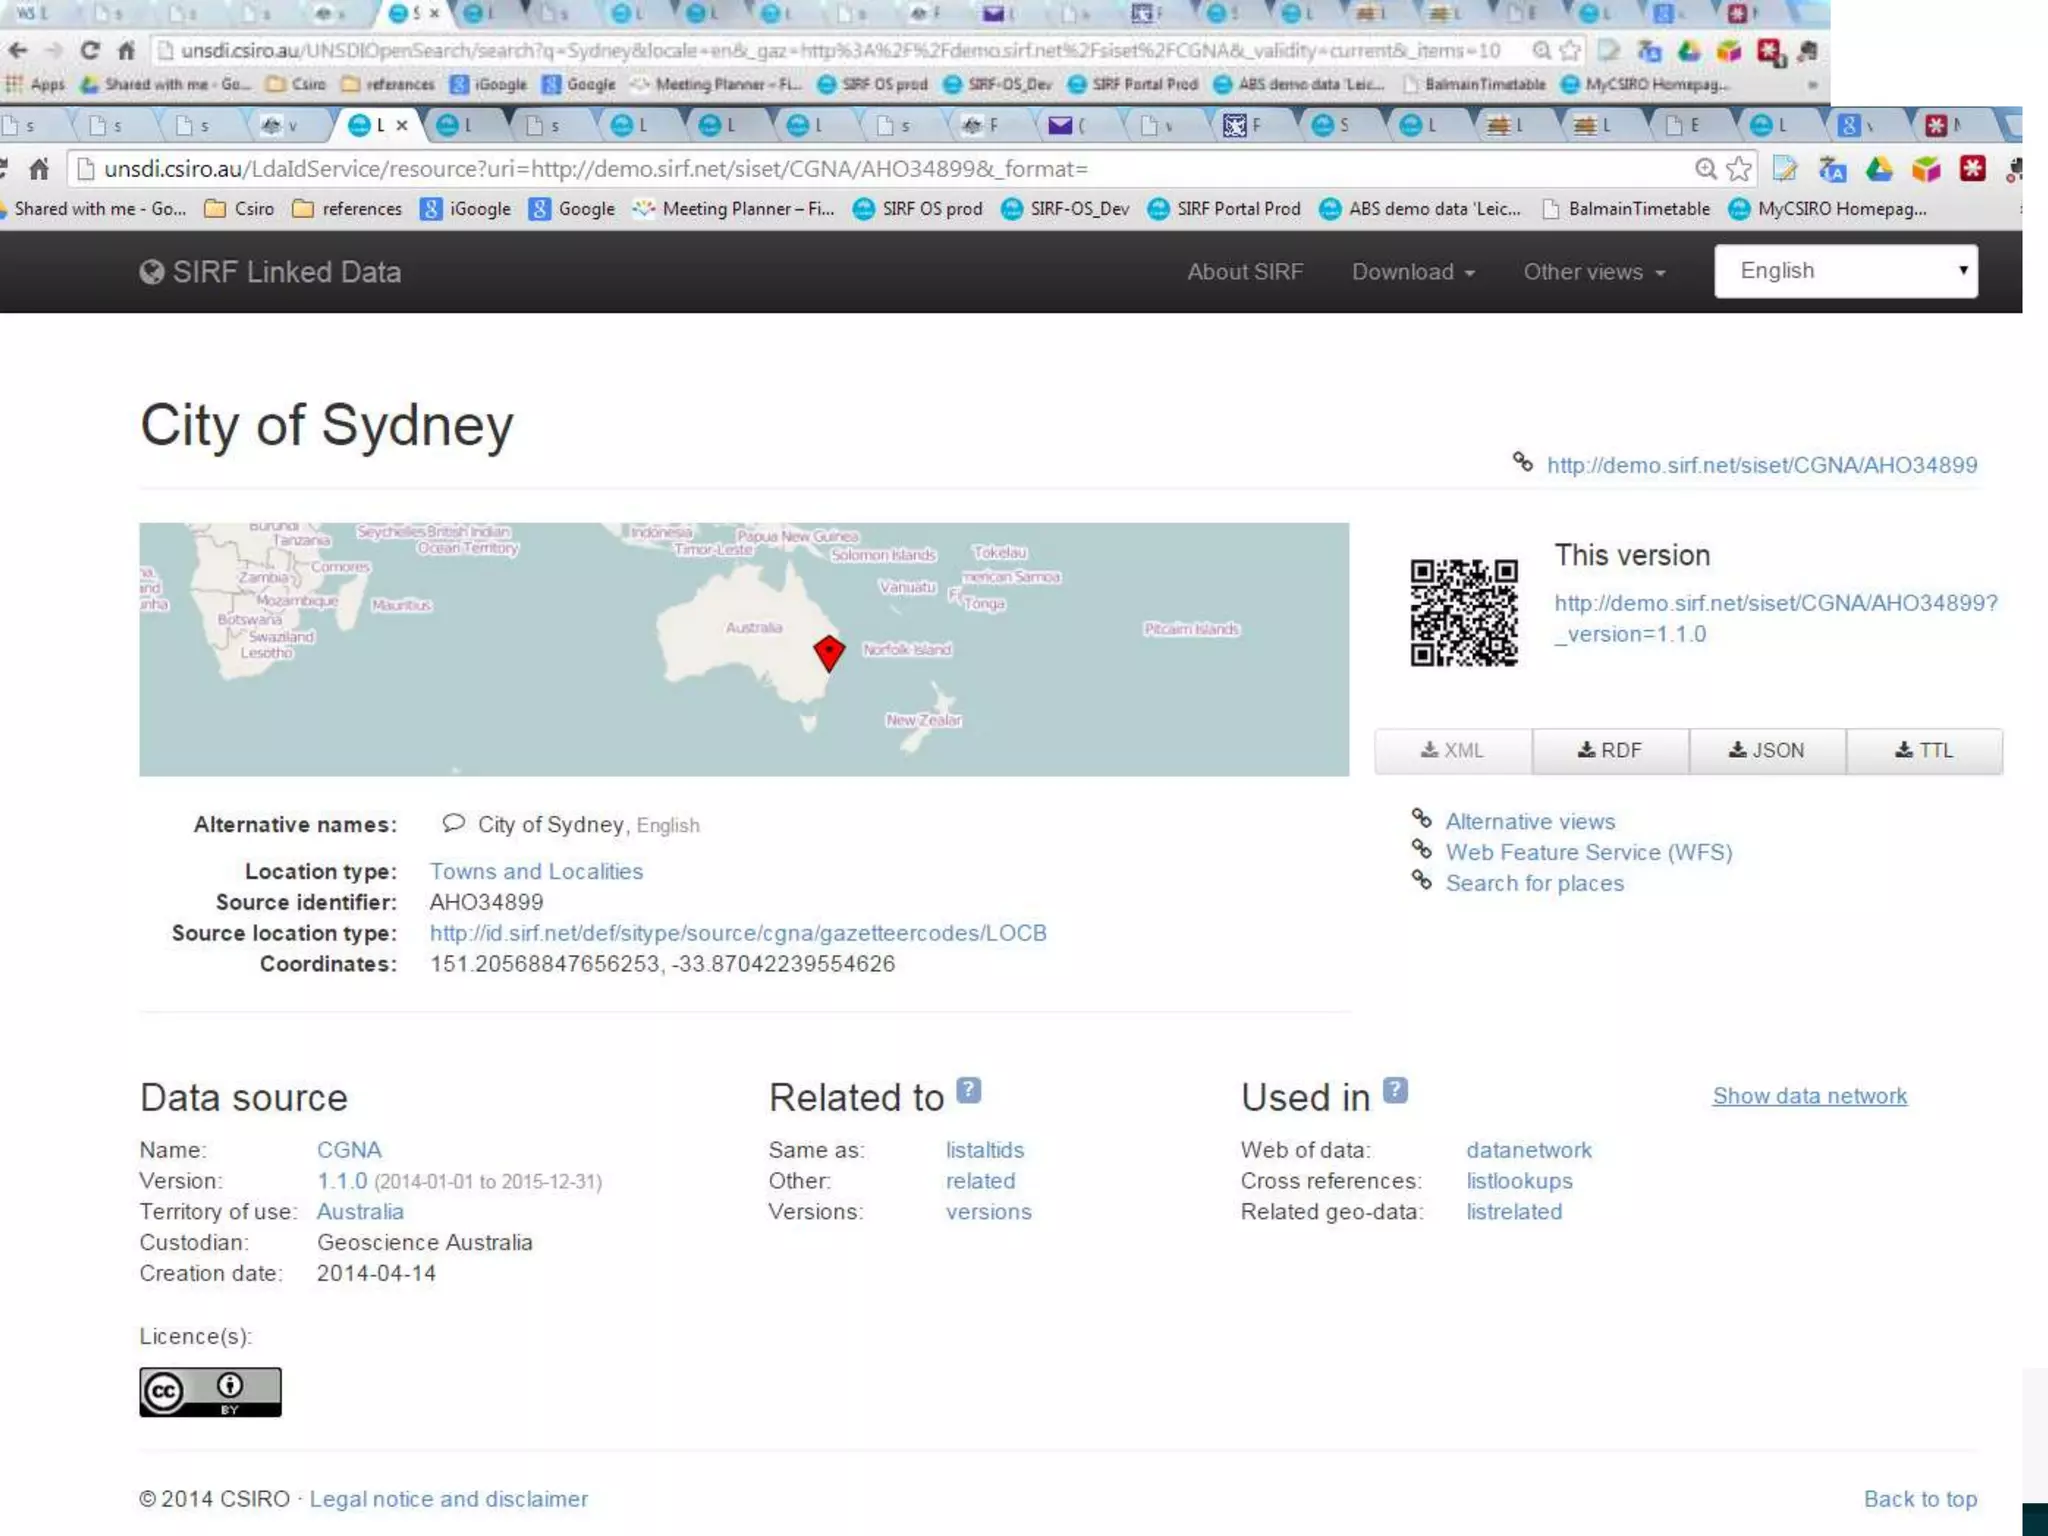This screenshot has width=2048, height=1536.
Task: Open the listaltids link
Action: tap(985, 1151)
